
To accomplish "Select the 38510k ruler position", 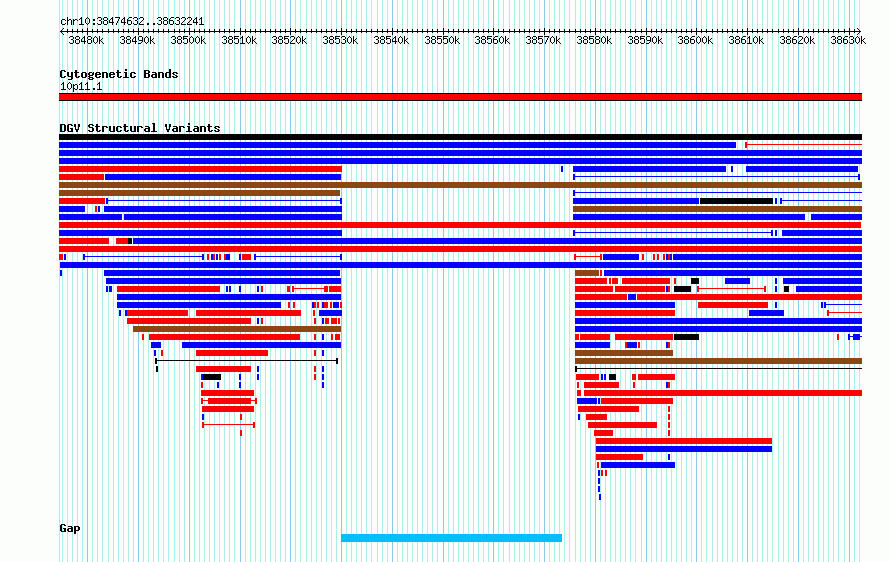I will (239, 40).
